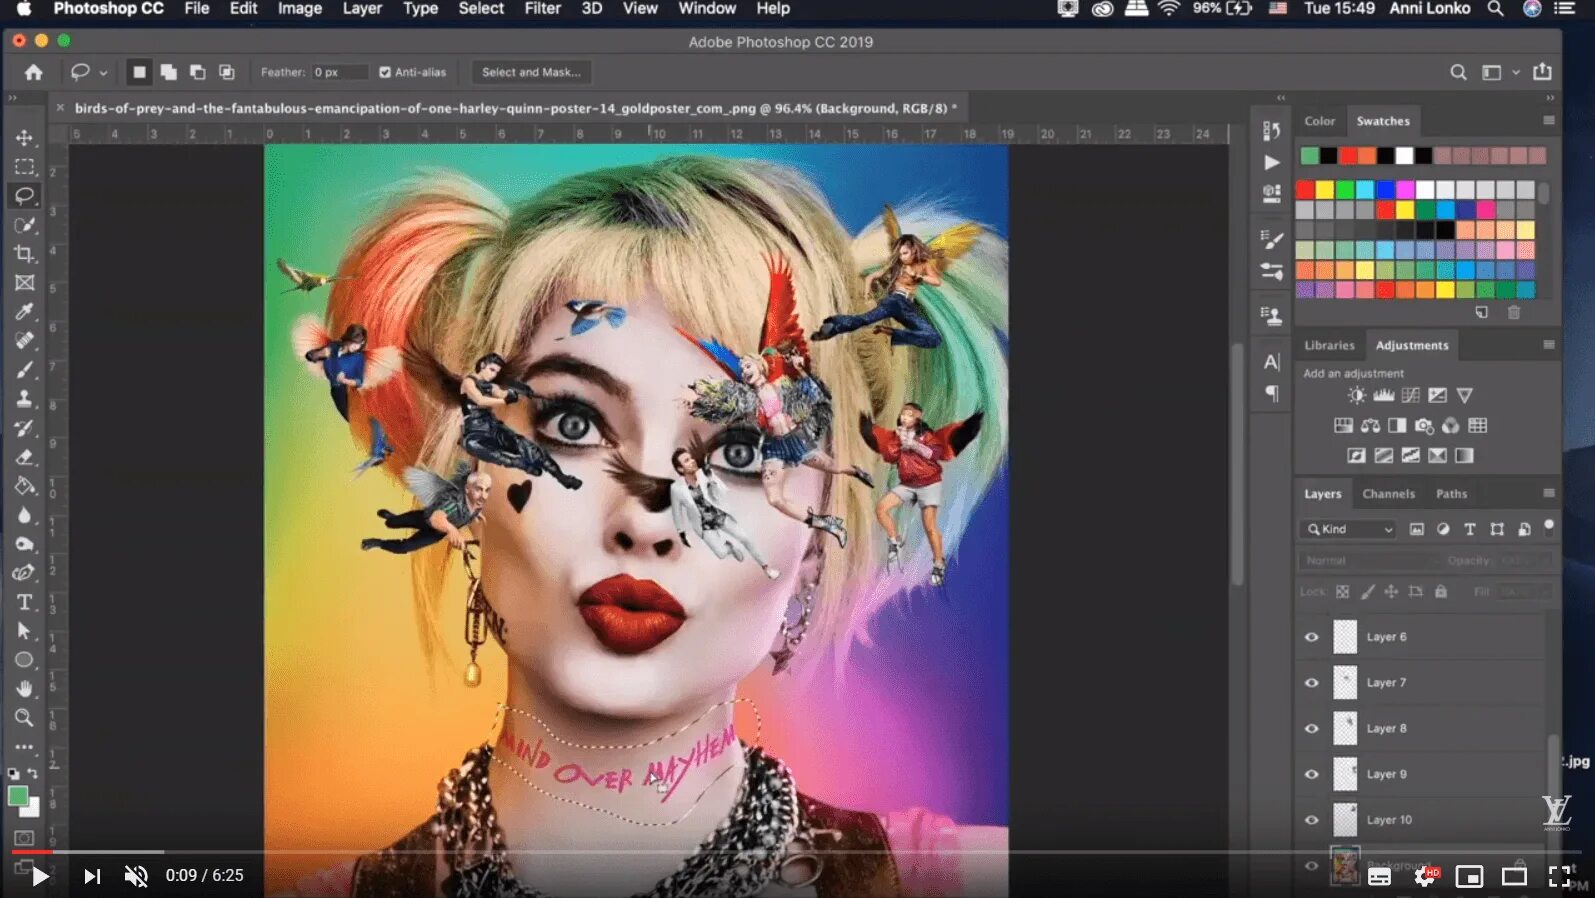Select the Hand tool
This screenshot has width=1595, height=898.
(25, 689)
